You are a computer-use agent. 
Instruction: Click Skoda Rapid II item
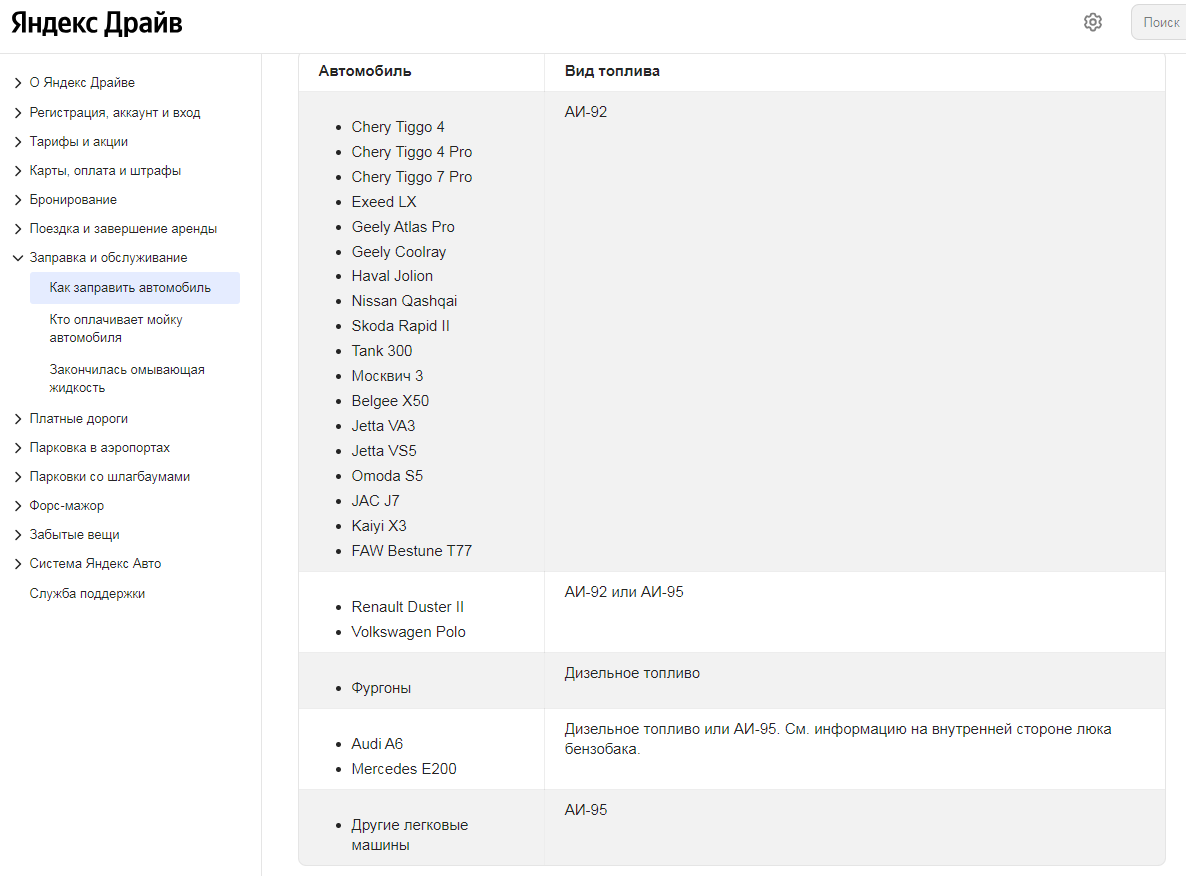coord(400,326)
